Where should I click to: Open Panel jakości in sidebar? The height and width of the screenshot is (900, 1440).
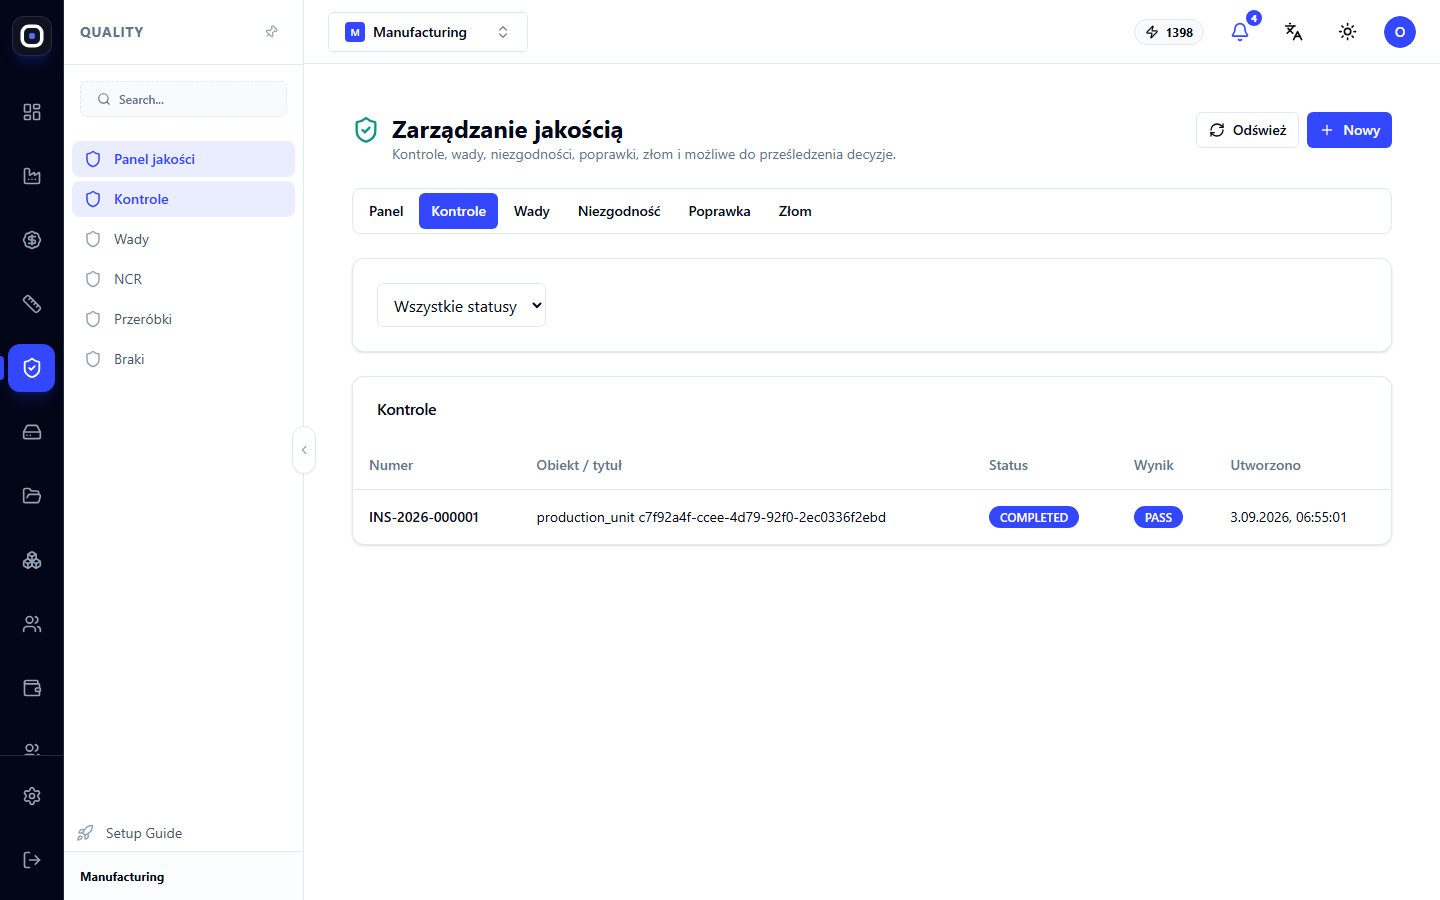tap(183, 159)
